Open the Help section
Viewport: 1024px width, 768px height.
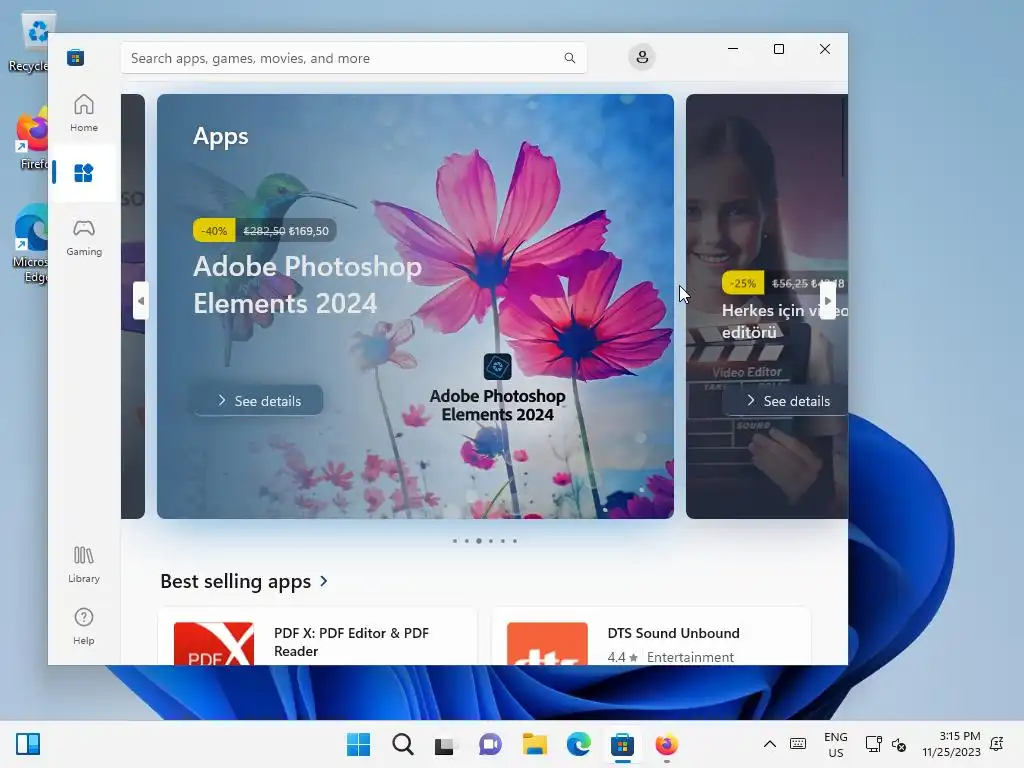pyautogui.click(x=84, y=627)
